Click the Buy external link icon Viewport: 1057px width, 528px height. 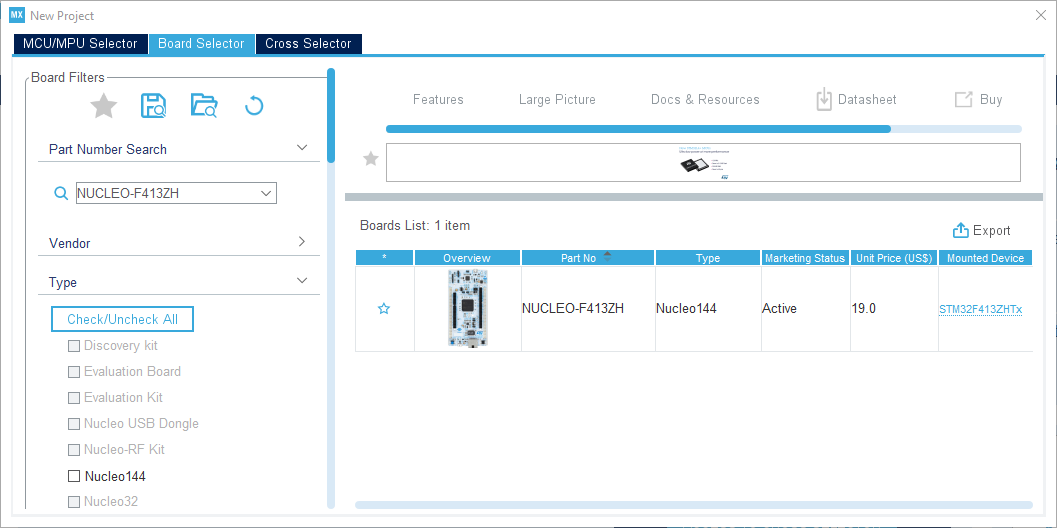pos(963,100)
